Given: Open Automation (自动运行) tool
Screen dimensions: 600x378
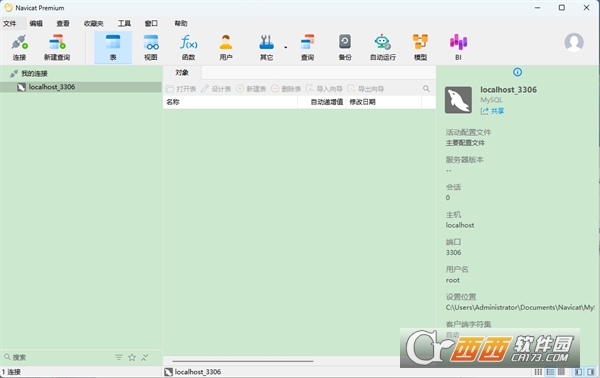Looking at the screenshot, I should [383, 47].
